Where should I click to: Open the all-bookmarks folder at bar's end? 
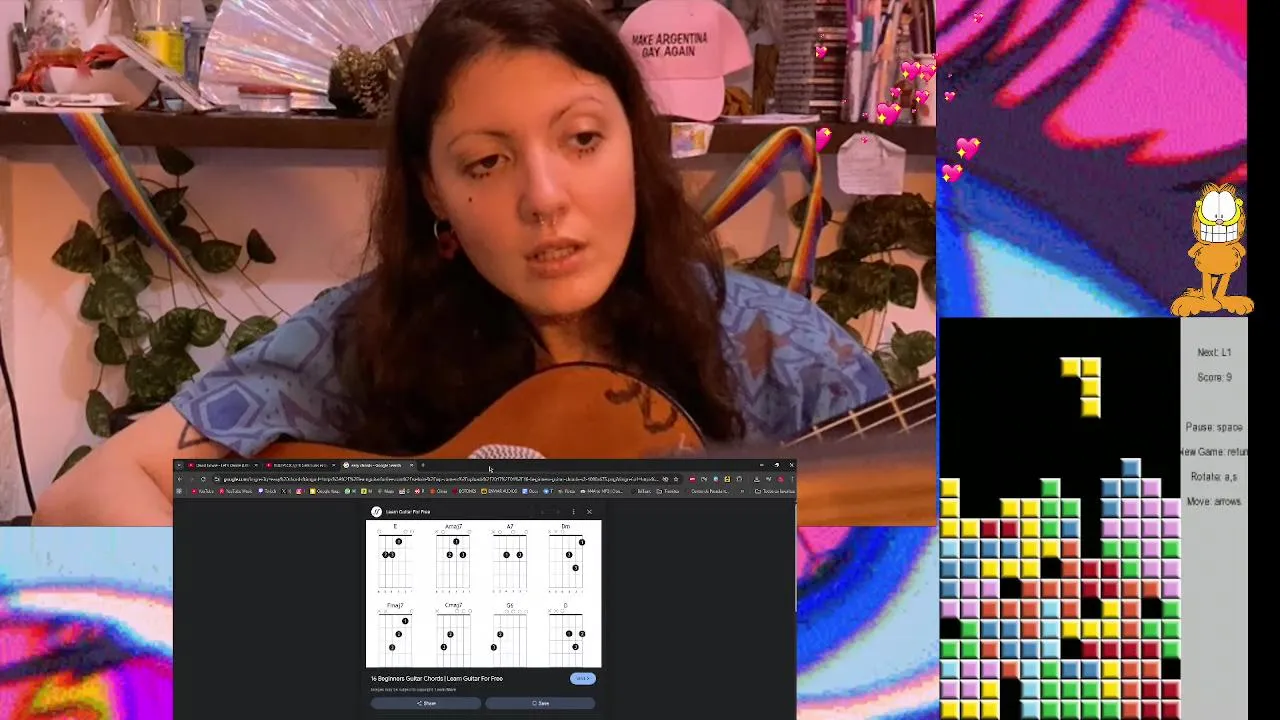tap(774, 491)
